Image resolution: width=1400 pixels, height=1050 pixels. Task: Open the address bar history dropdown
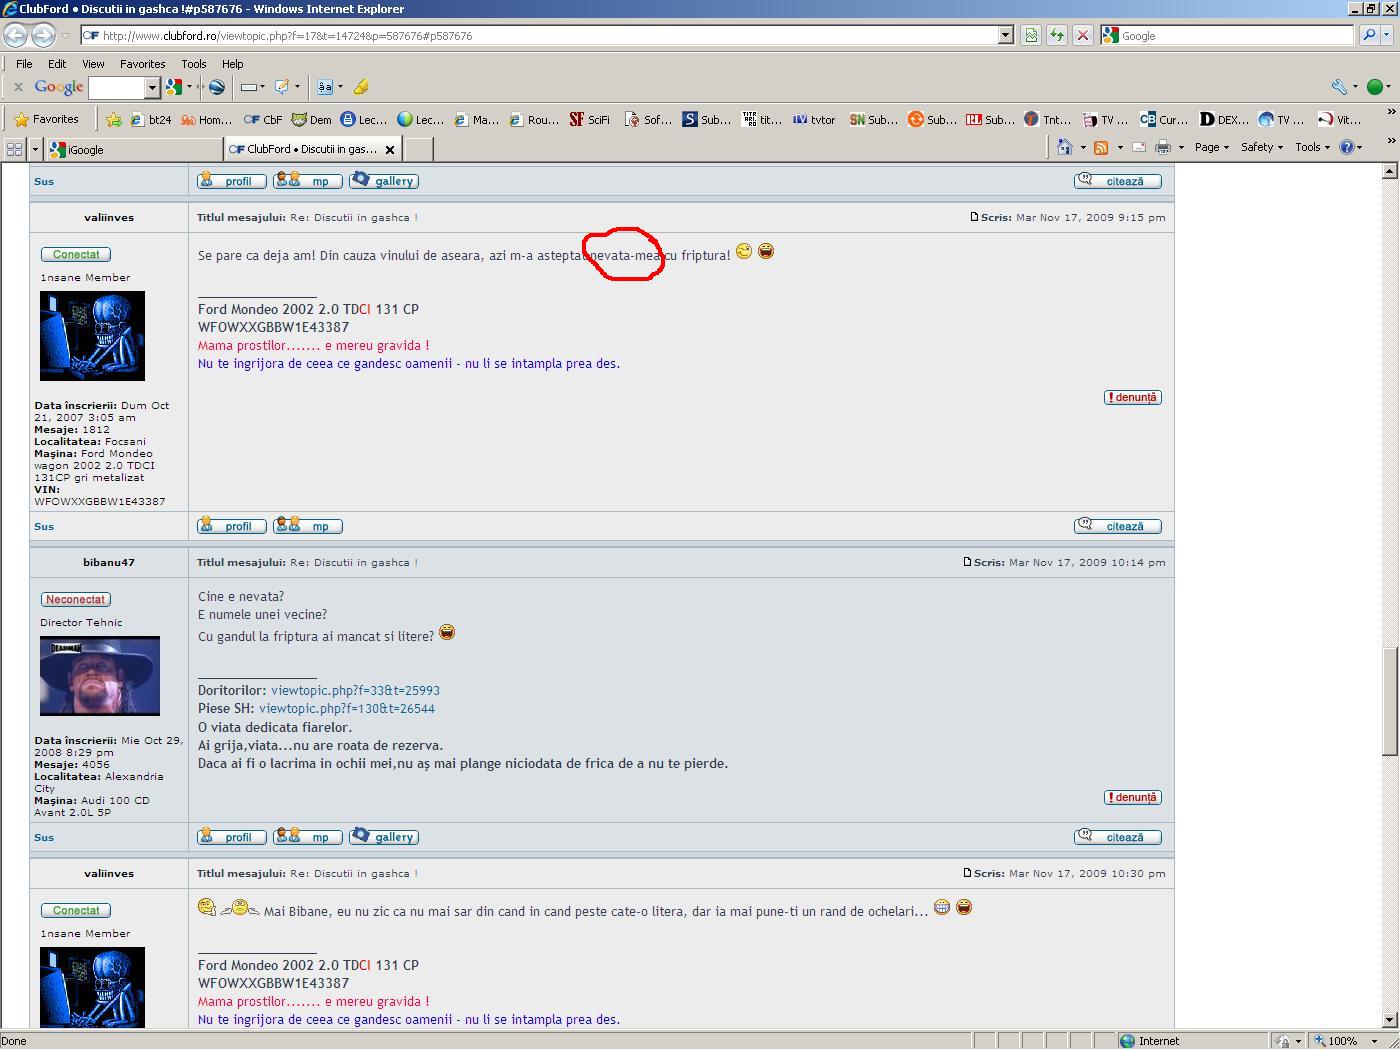tap(1006, 35)
